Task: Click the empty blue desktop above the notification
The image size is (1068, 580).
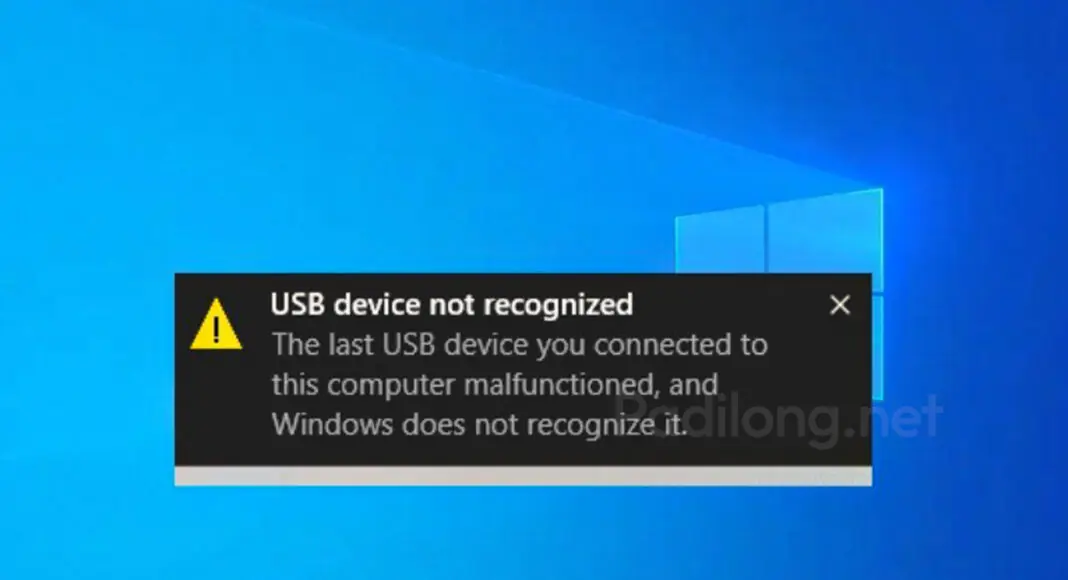Action: (x=409, y=136)
